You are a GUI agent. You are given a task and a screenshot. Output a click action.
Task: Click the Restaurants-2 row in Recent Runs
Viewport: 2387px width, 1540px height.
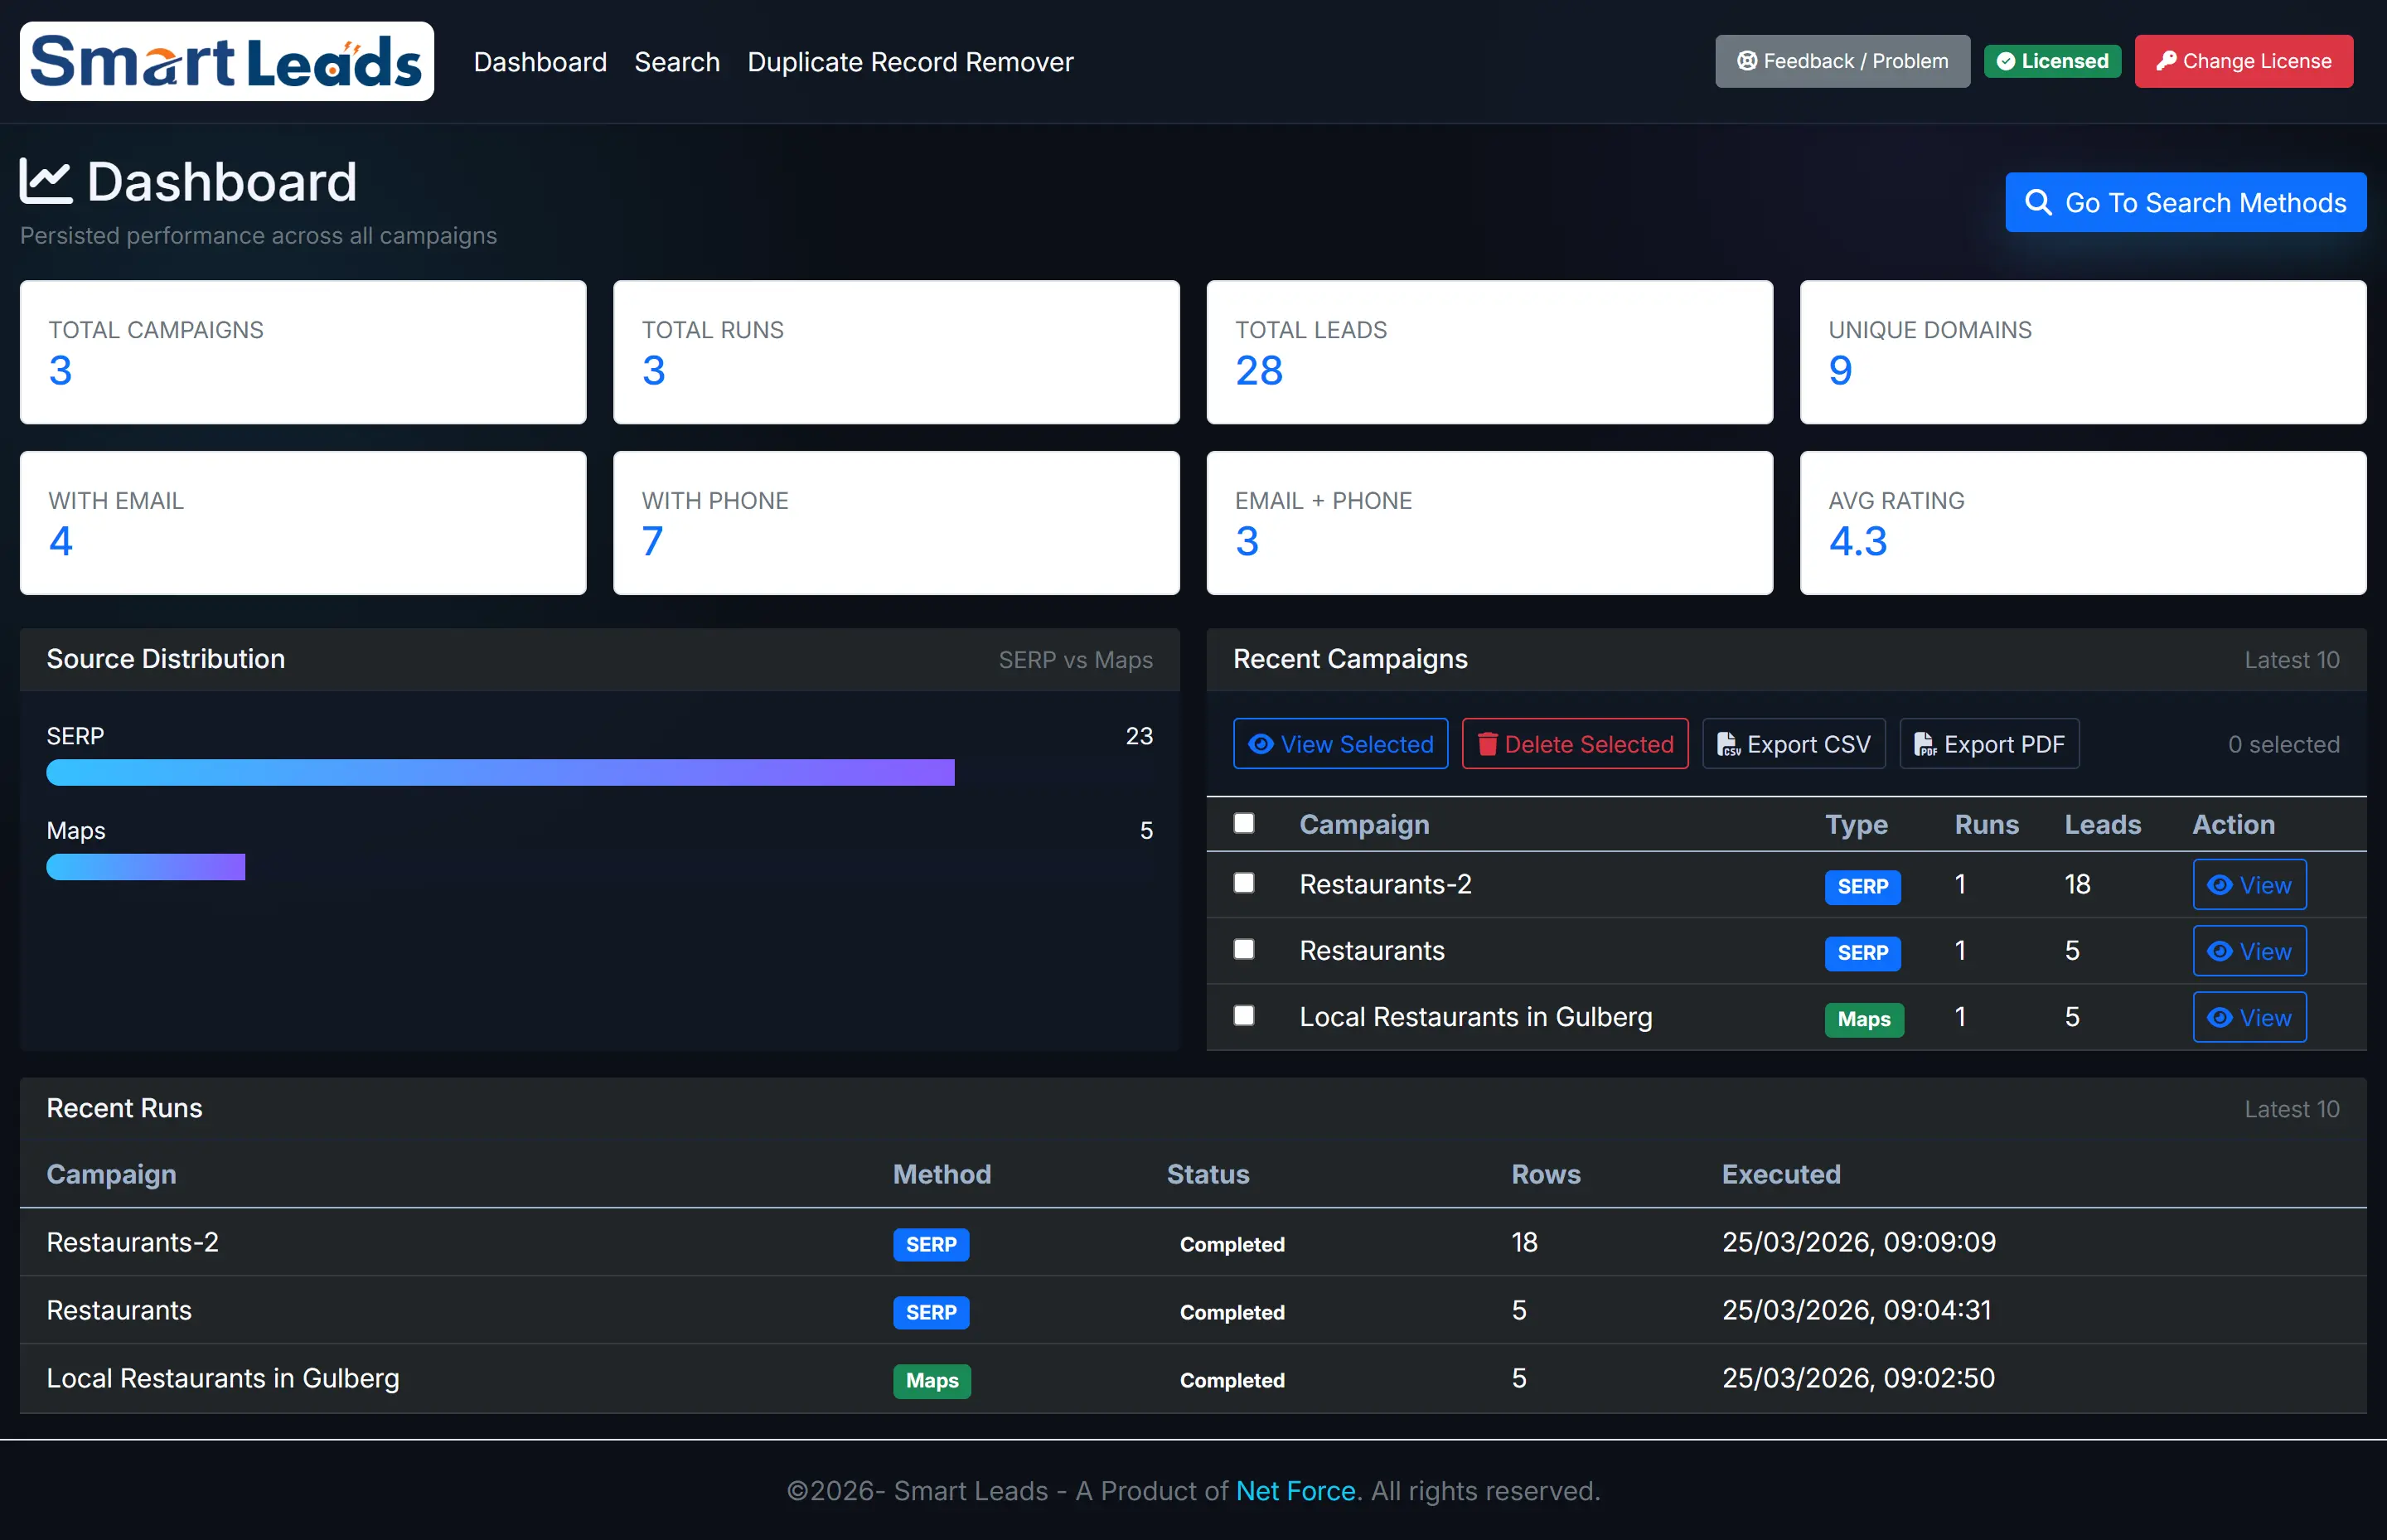pos(132,1242)
